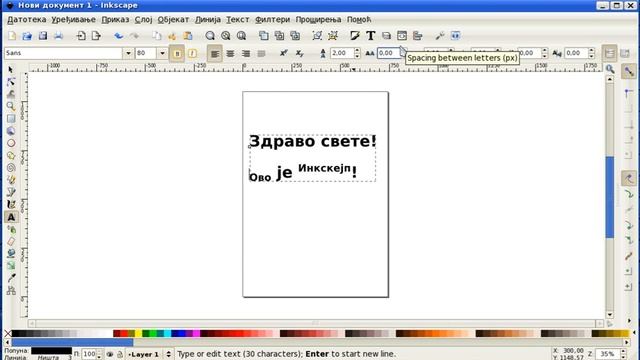The height and width of the screenshot is (360, 640).
Task: Create a new document icon
Action: click(12, 36)
